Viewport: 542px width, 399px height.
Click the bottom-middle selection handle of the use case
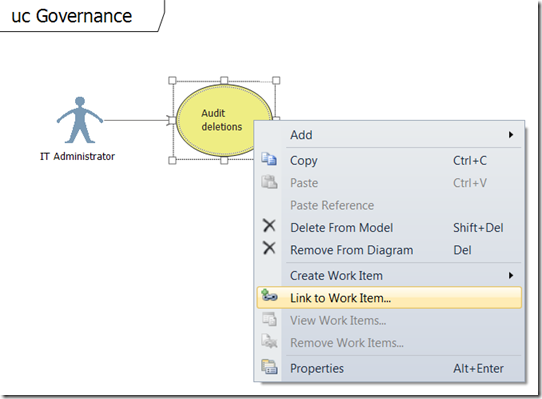pos(224,160)
